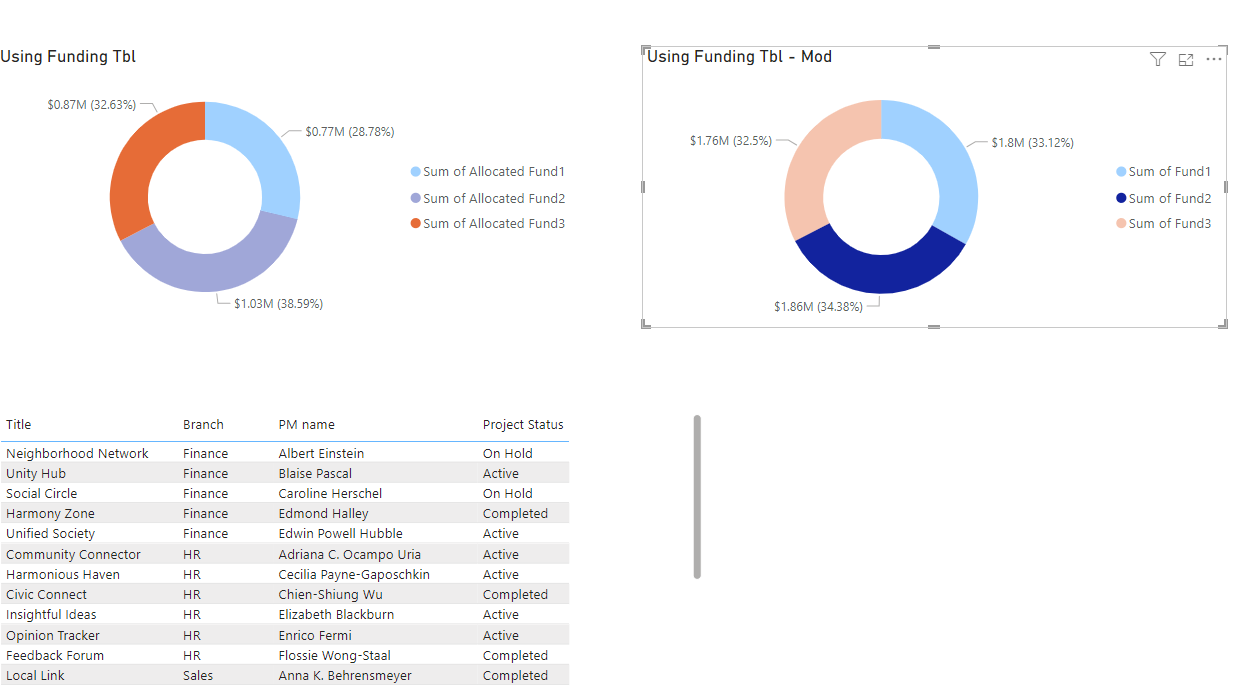
Task: Click the 'Edwin Powell Hubble' cell
Action: [341, 534]
